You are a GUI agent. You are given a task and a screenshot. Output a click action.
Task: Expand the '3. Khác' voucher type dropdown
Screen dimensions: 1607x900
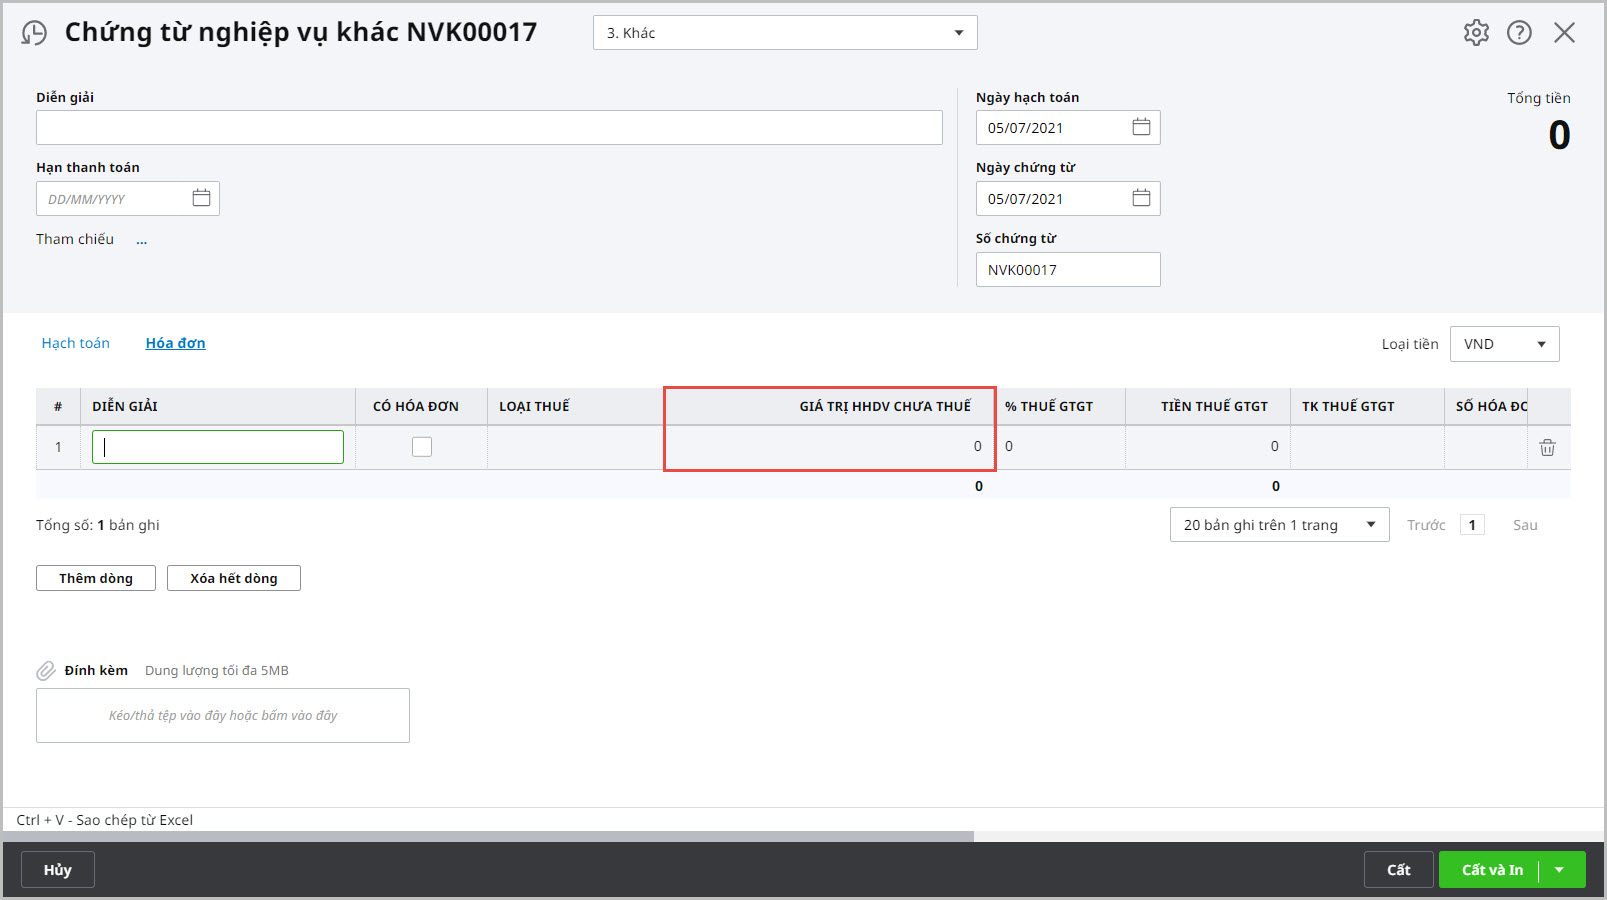(958, 33)
